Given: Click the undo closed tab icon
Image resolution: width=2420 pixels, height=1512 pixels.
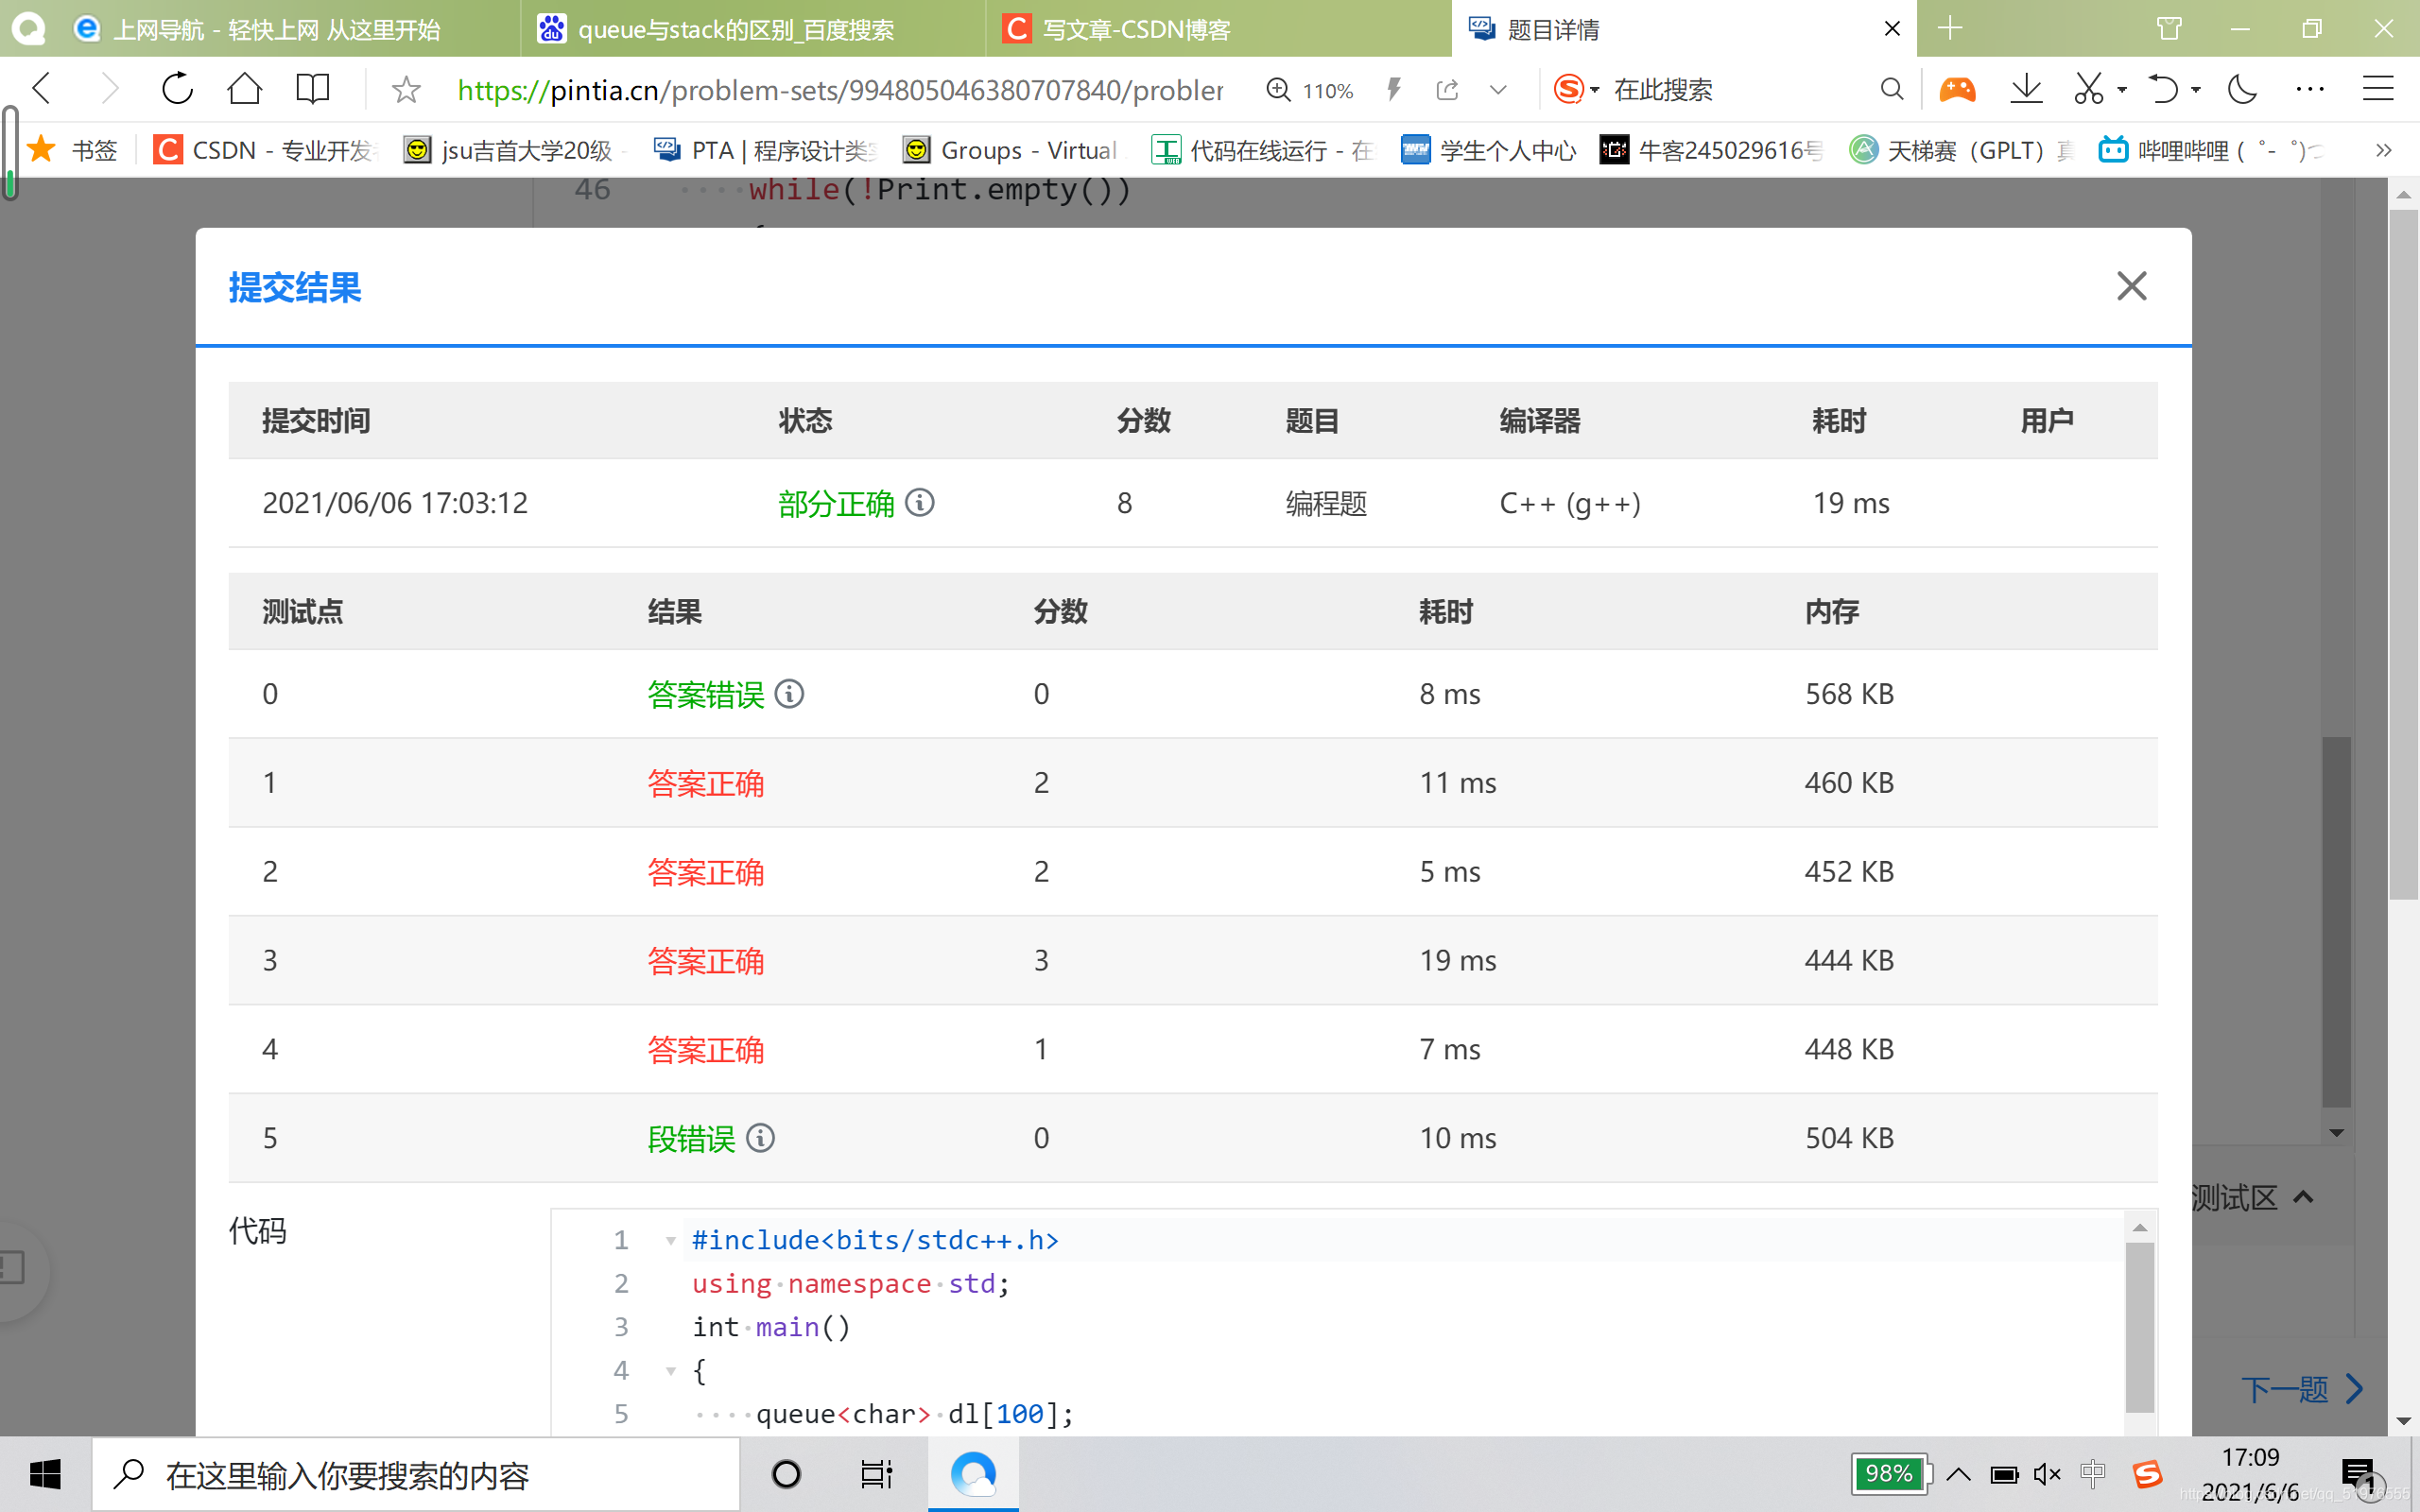Looking at the screenshot, I should point(2163,89).
